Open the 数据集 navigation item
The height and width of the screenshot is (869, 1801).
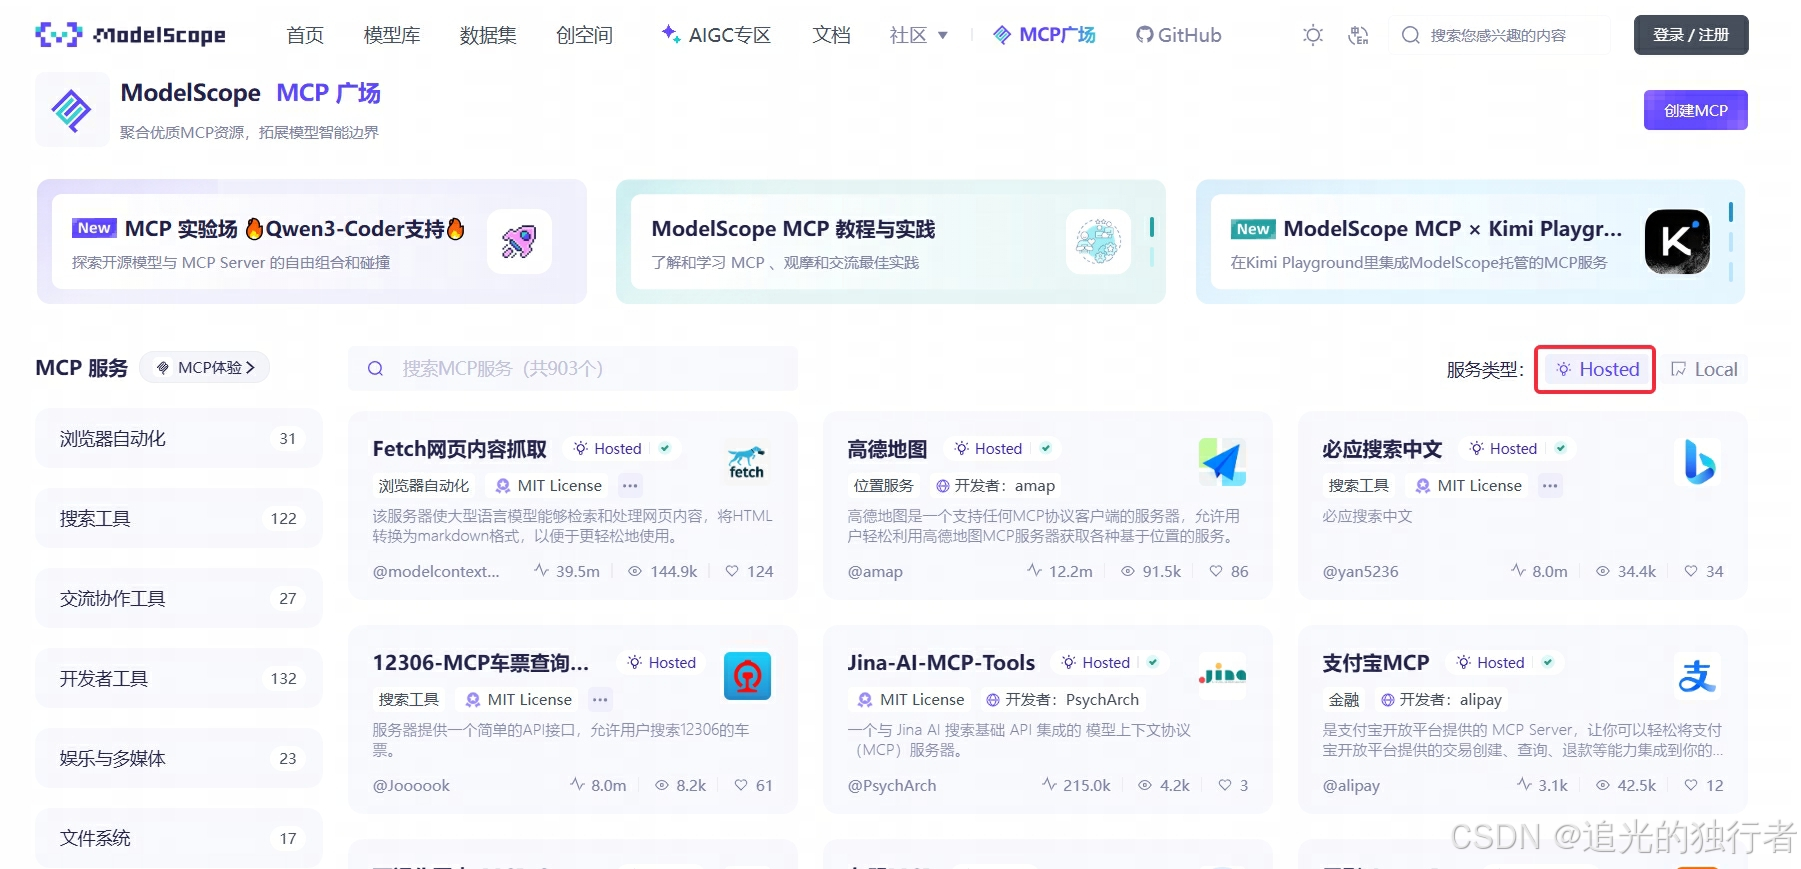488,35
